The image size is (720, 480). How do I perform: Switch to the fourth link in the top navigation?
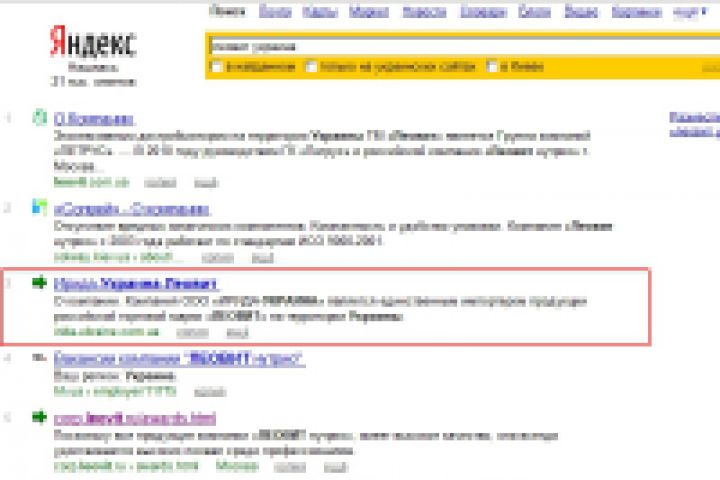tap(369, 11)
